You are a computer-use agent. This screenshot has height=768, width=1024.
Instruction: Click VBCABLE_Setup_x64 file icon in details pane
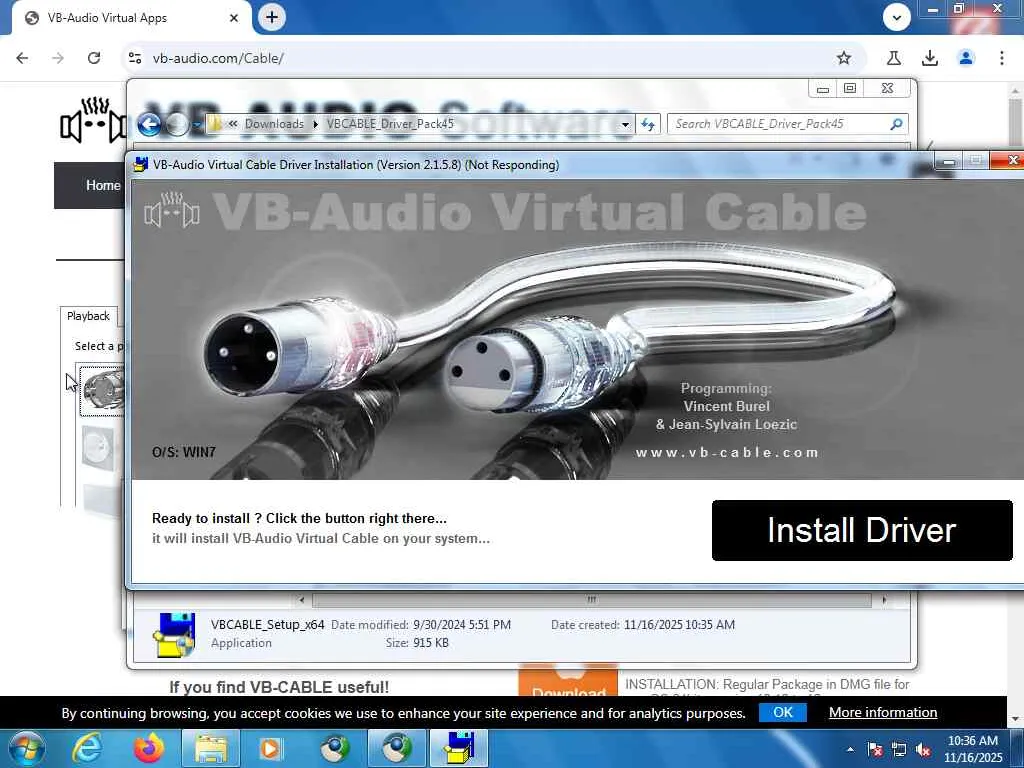click(x=174, y=634)
